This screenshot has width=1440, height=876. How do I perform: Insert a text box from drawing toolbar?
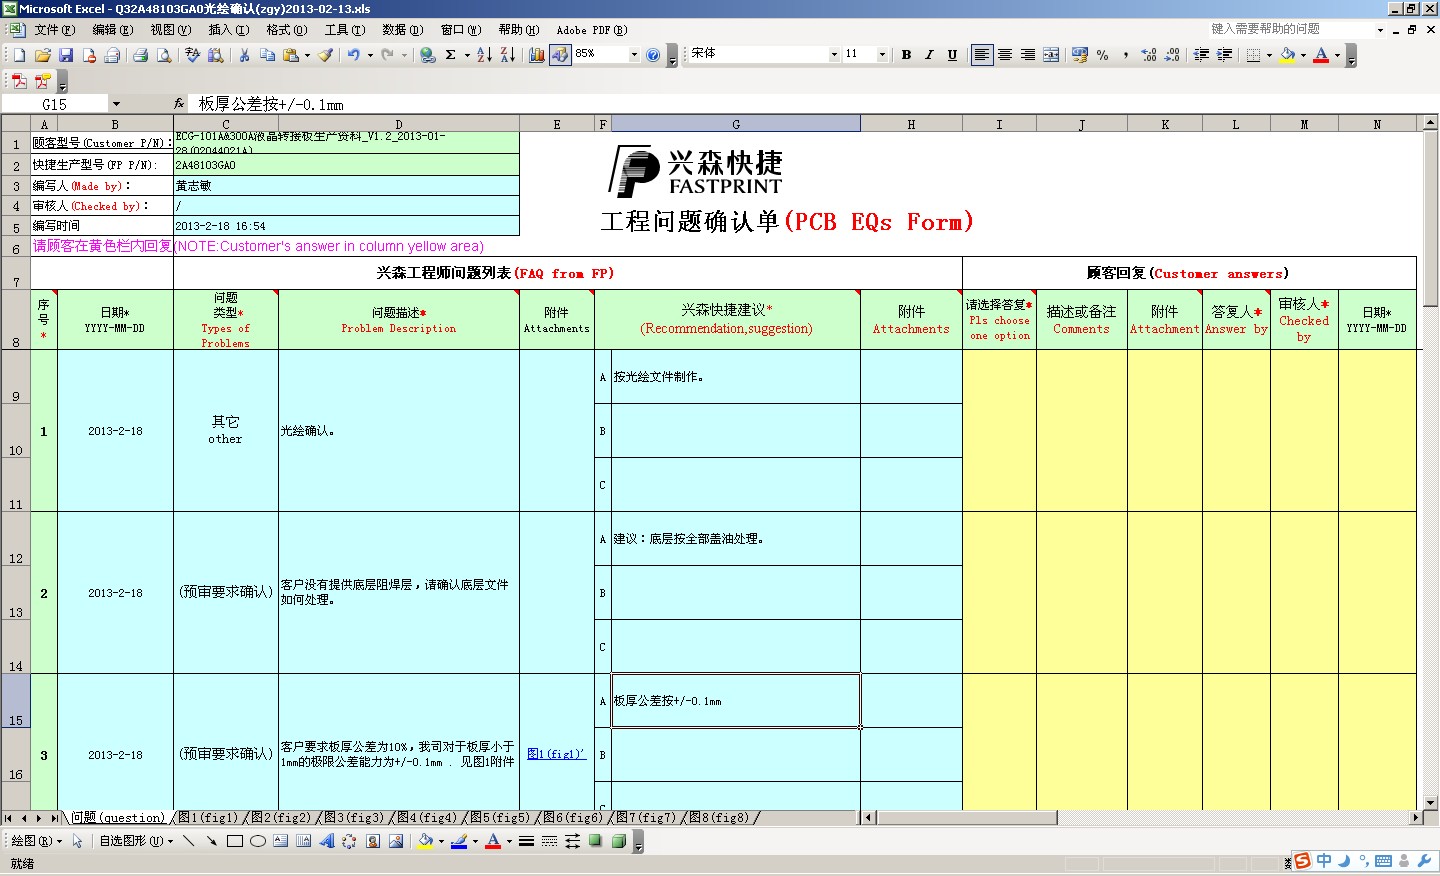click(281, 841)
